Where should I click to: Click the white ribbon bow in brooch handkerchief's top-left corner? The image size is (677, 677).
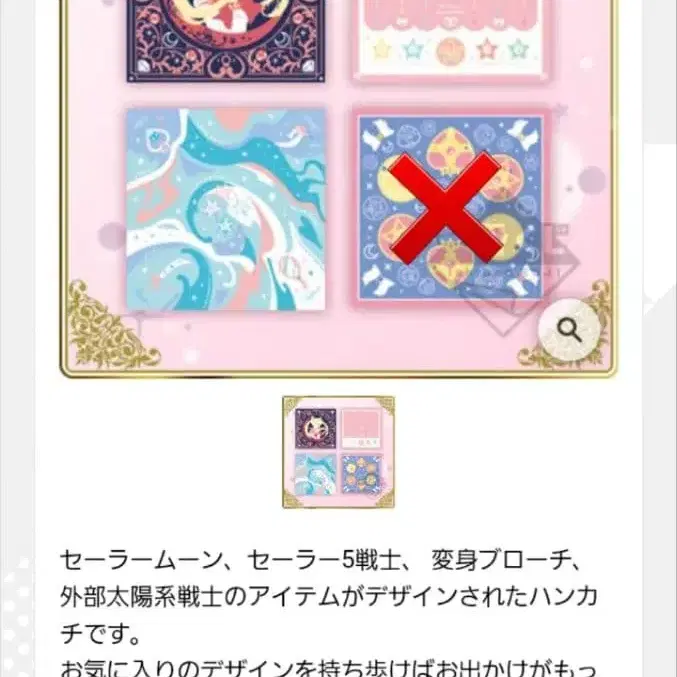click(x=378, y=135)
